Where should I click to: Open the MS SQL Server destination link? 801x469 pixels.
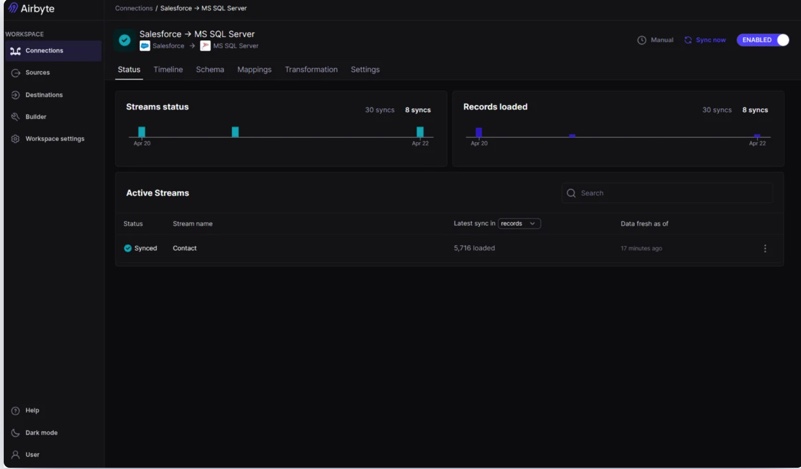235,46
